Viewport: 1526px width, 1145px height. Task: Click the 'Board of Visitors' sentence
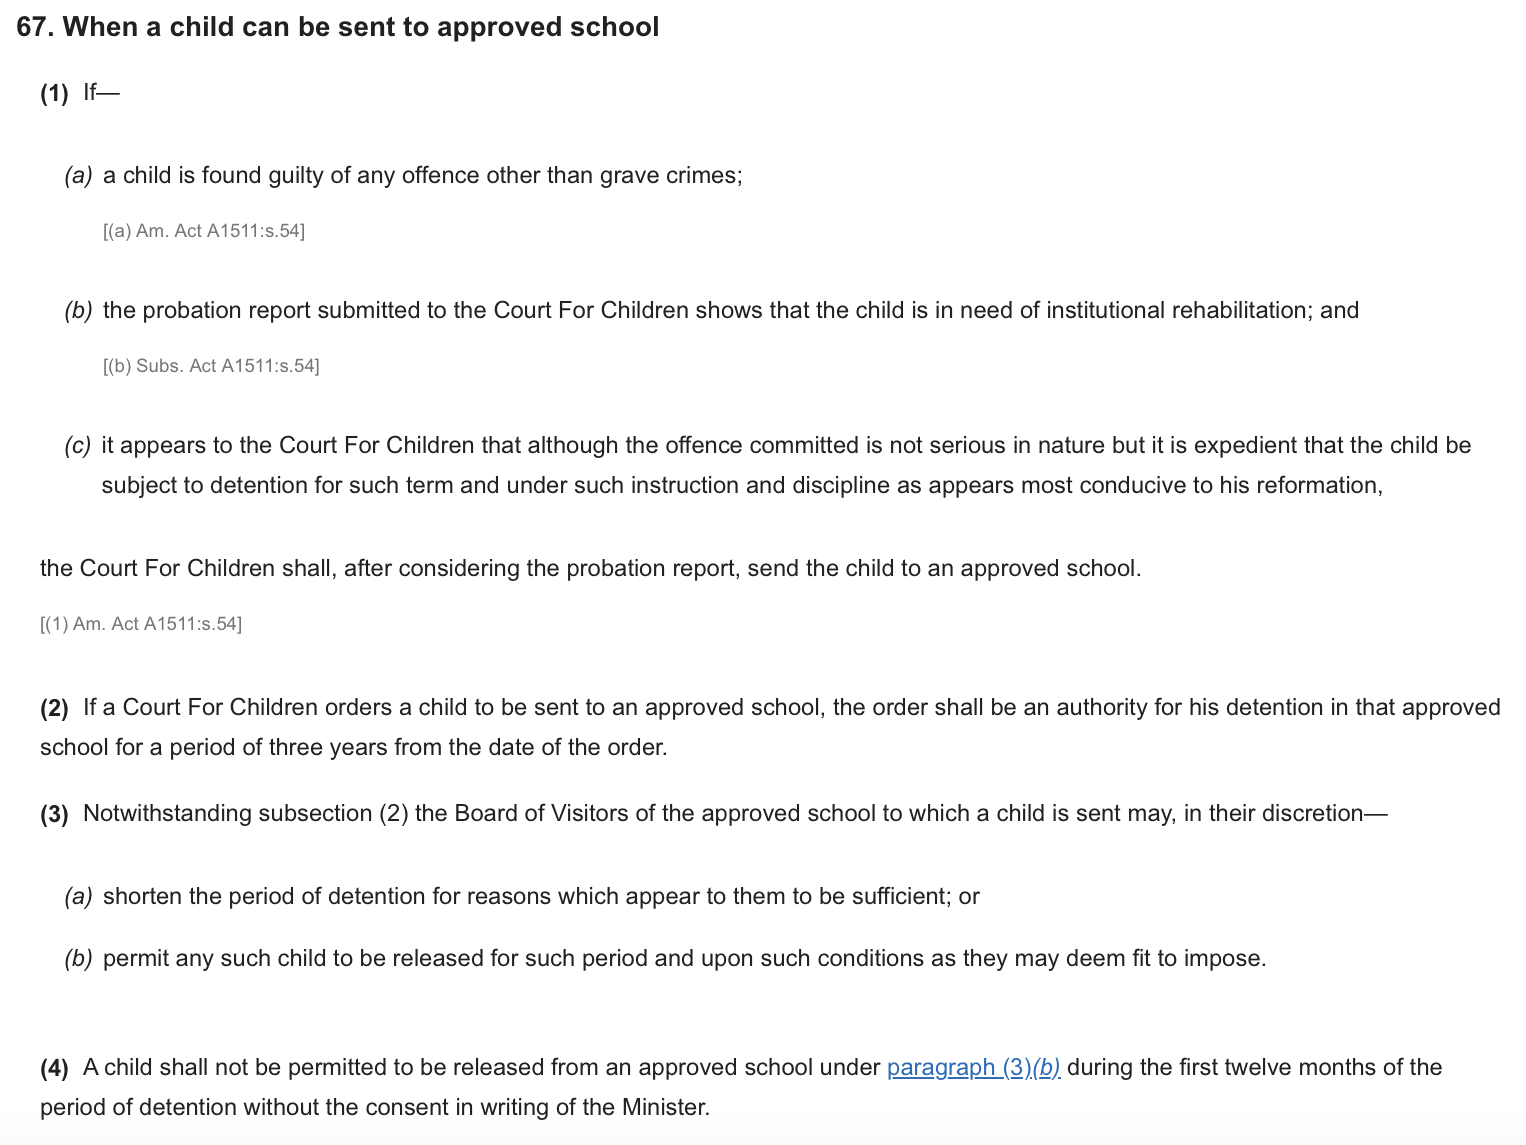point(714,813)
